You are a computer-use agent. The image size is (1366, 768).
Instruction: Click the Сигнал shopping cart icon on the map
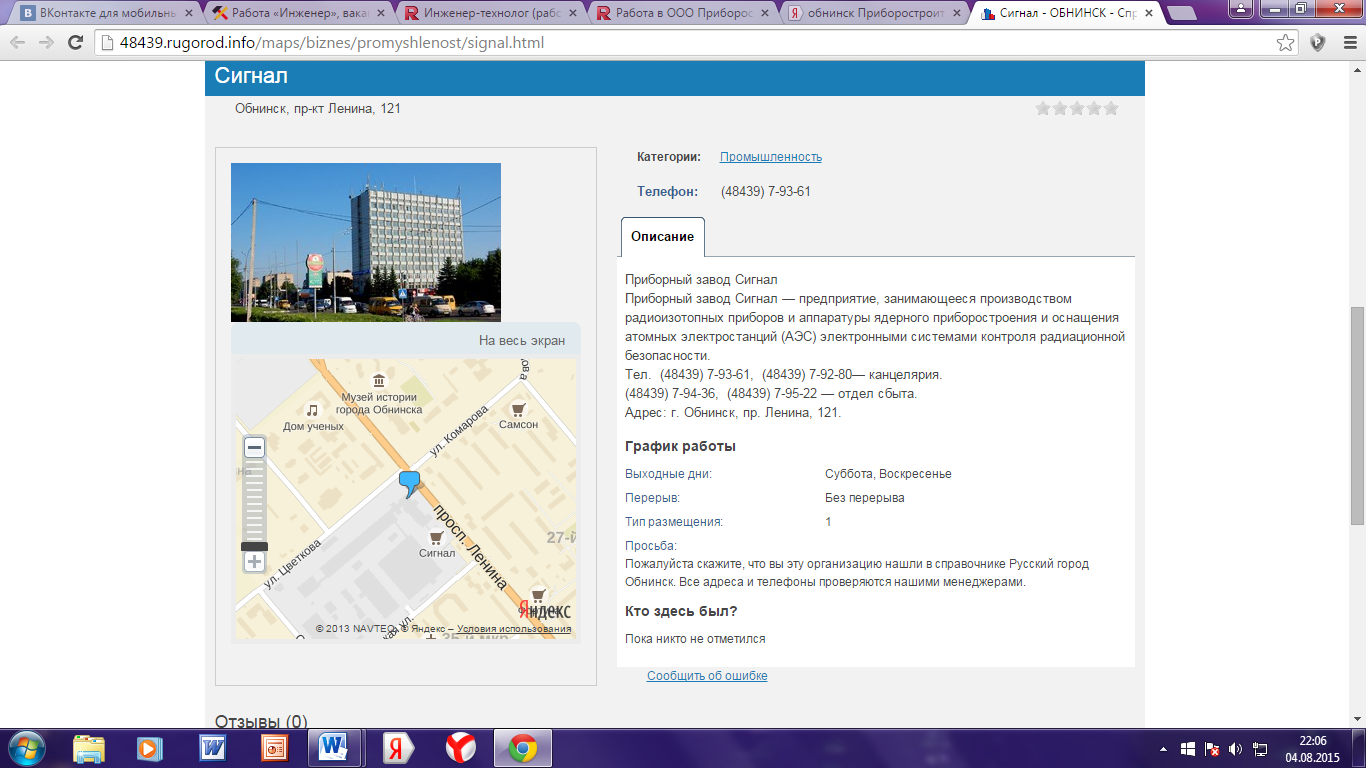[436, 537]
